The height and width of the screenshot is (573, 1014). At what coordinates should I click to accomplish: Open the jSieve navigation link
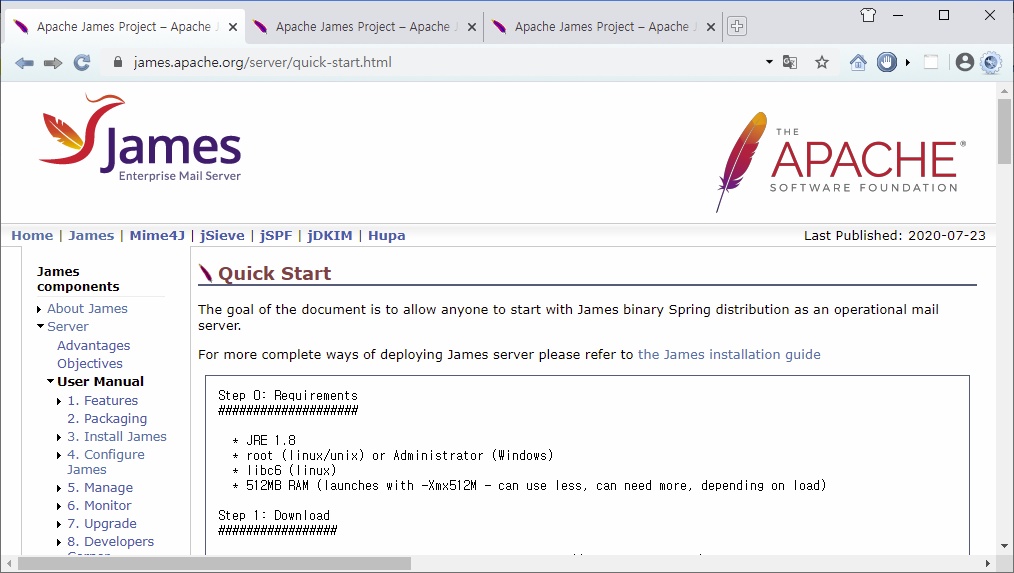222,235
